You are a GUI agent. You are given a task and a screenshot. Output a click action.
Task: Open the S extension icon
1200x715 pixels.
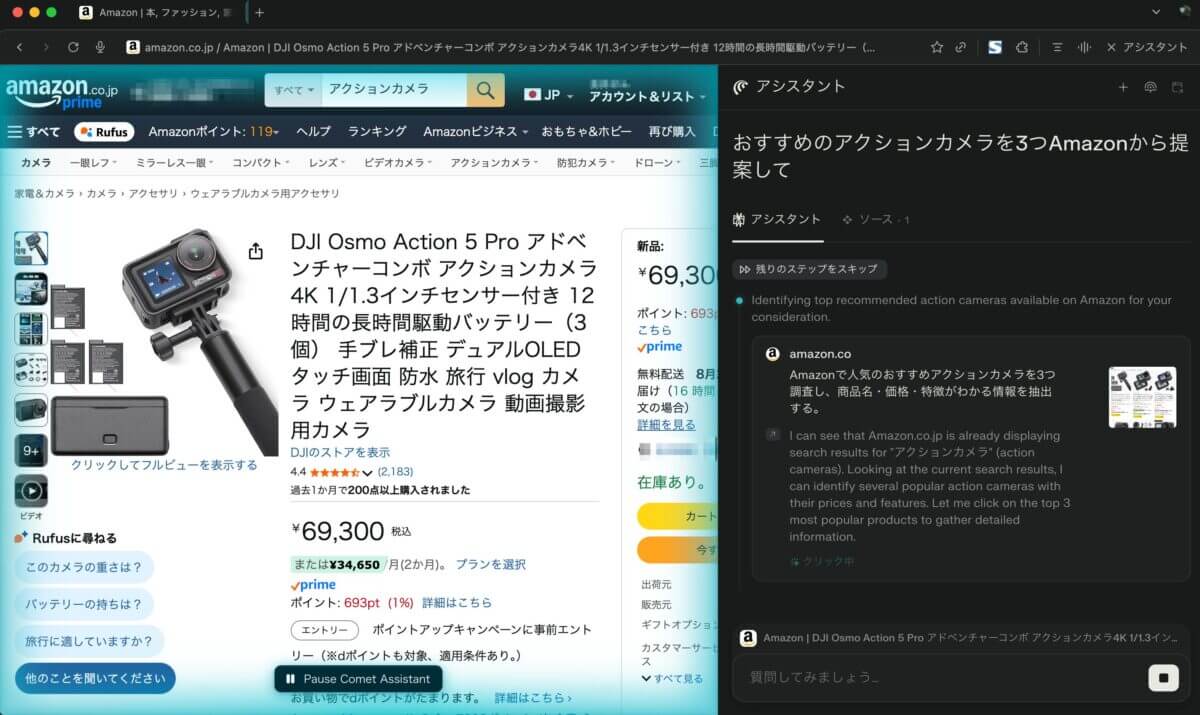995,47
